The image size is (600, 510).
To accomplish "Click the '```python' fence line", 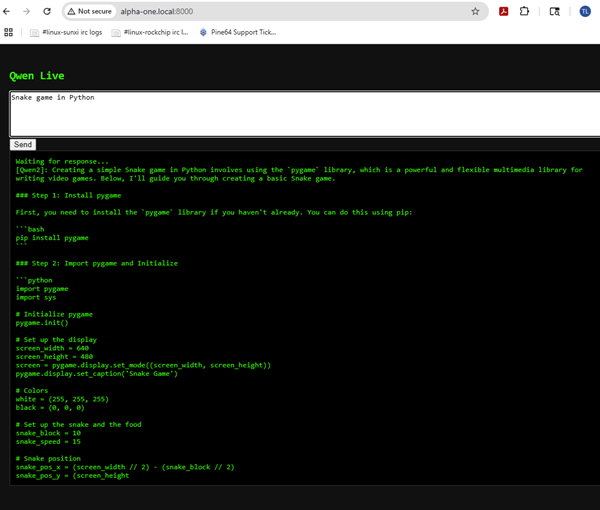I will [x=34, y=280].
